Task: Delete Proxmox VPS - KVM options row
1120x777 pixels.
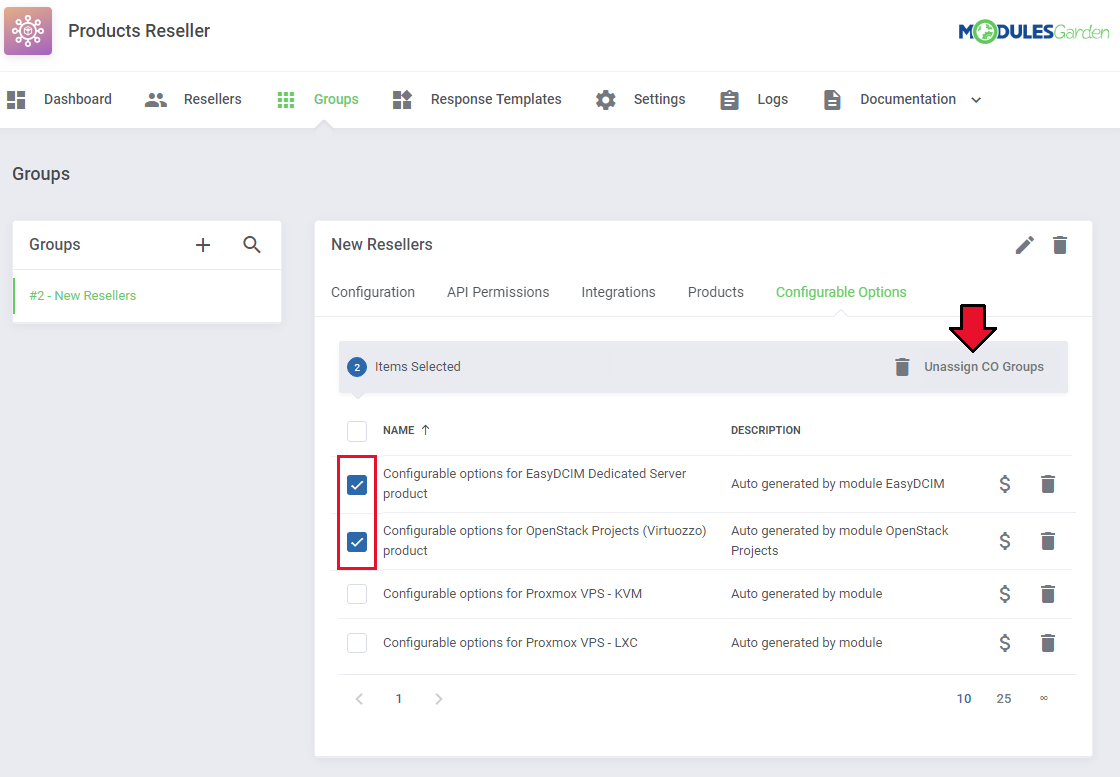Action: click(1048, 594)
